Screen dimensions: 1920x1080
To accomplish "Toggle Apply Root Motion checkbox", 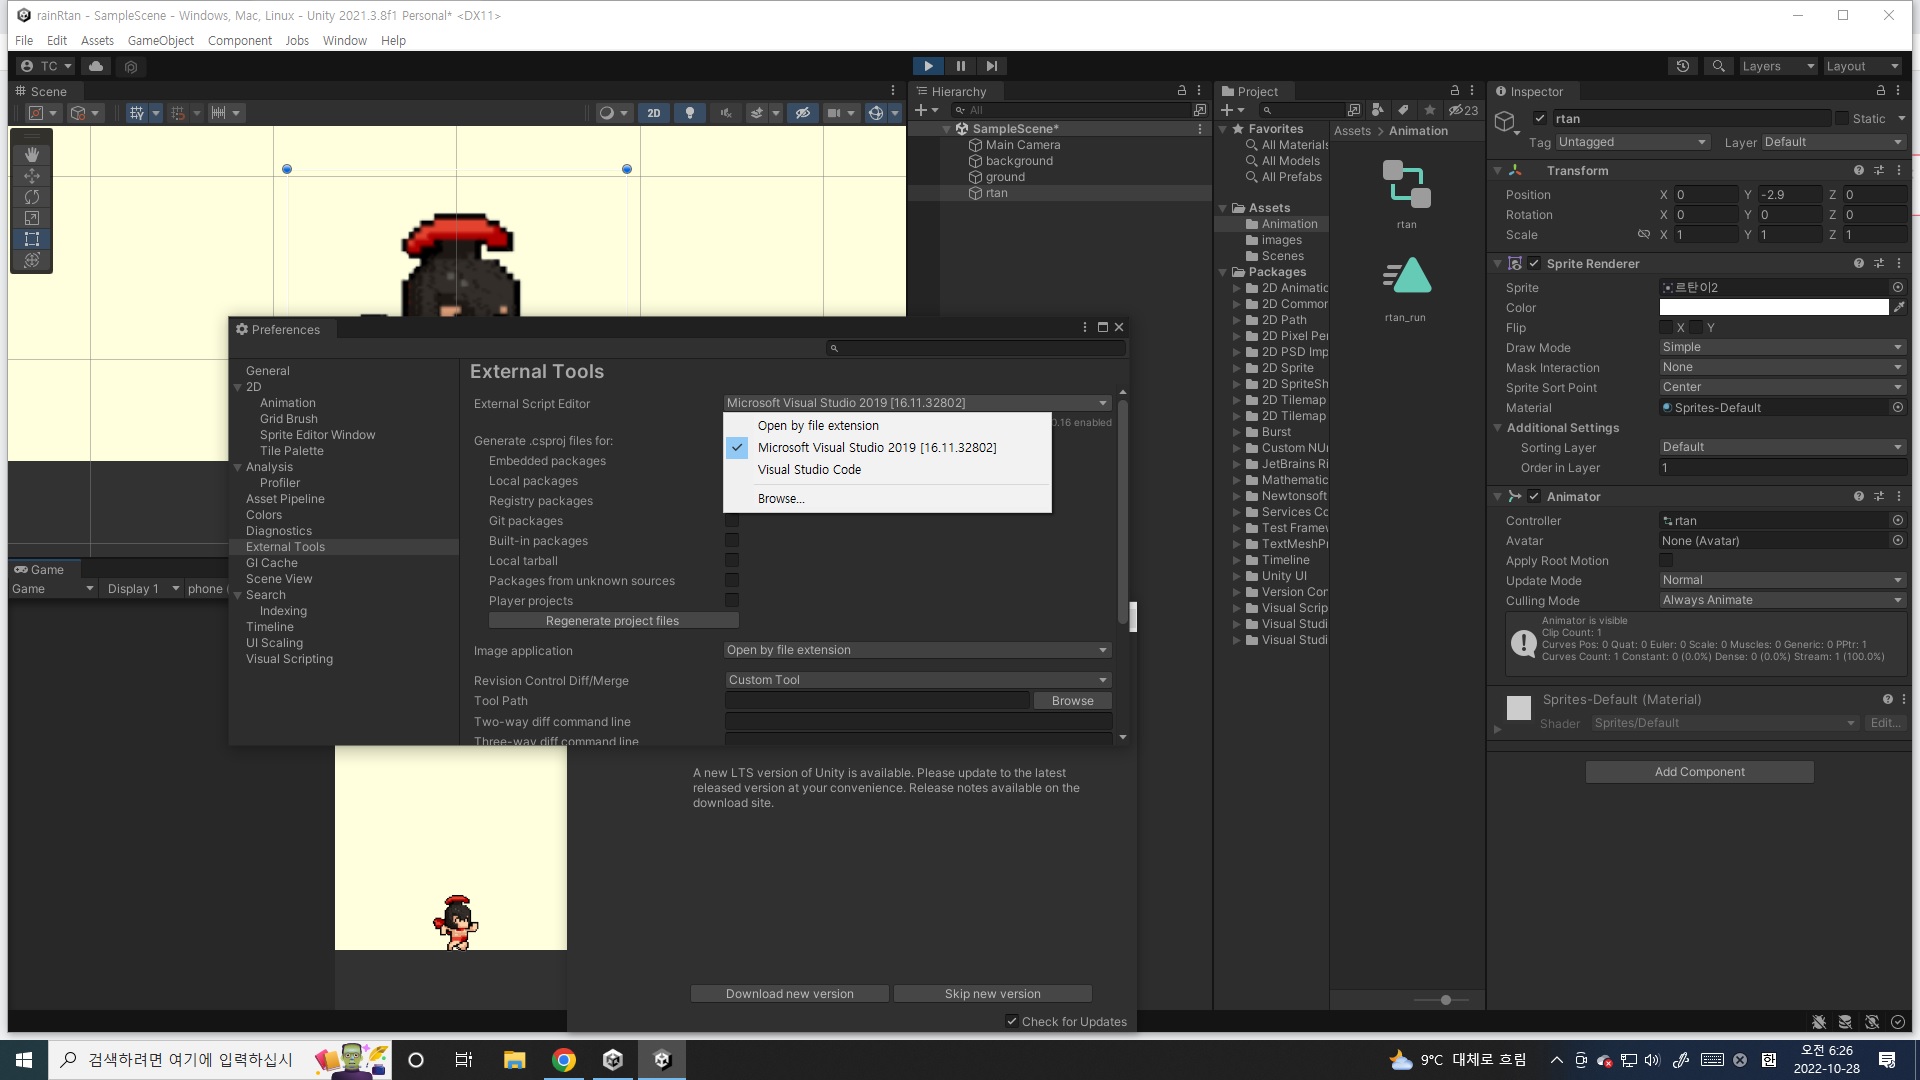I will pos(1666,561).
